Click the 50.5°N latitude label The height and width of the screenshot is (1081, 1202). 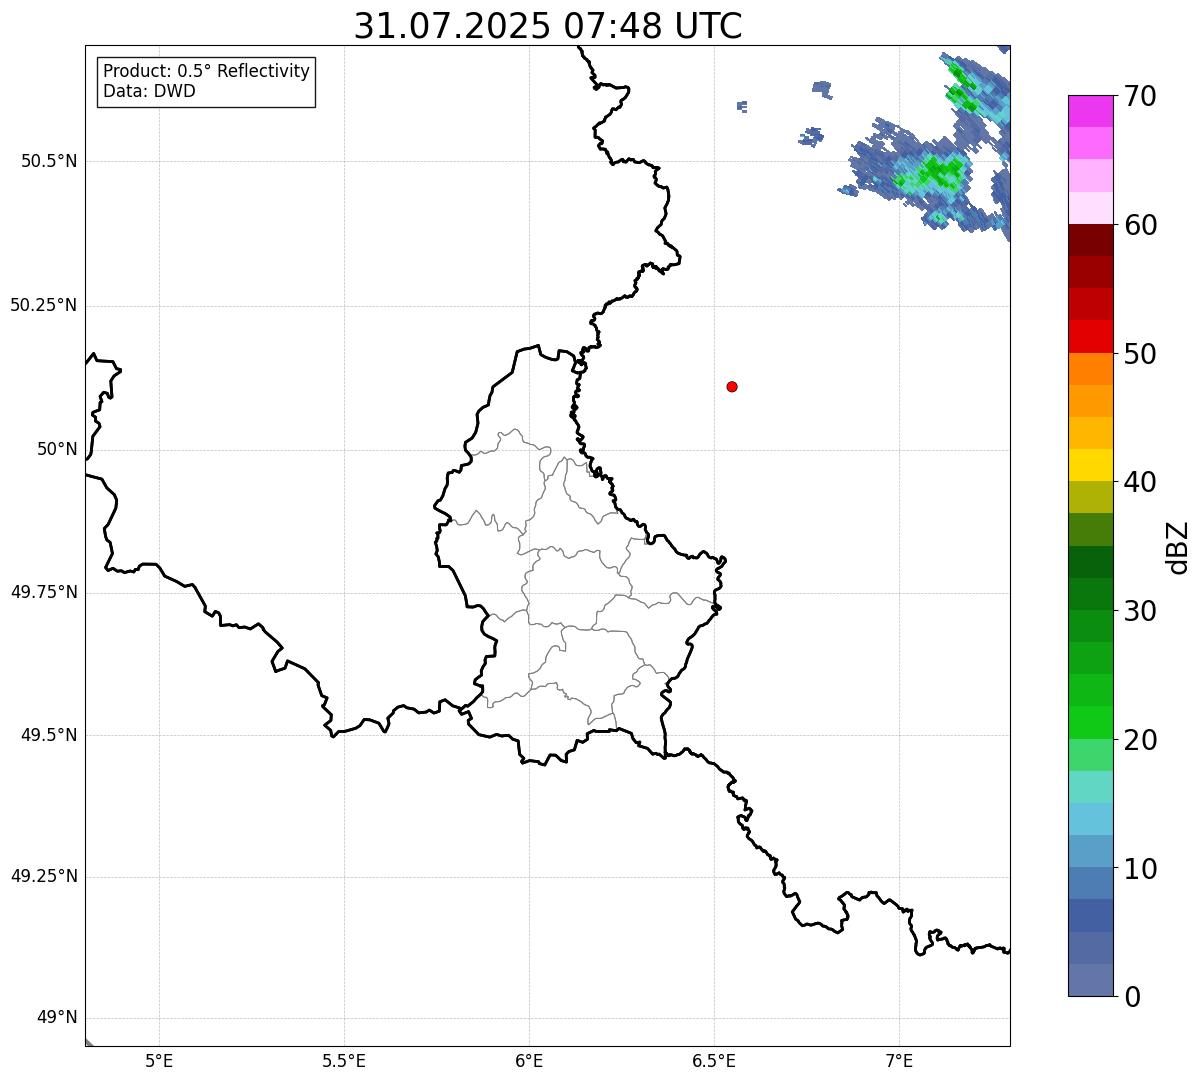(49, 161)
